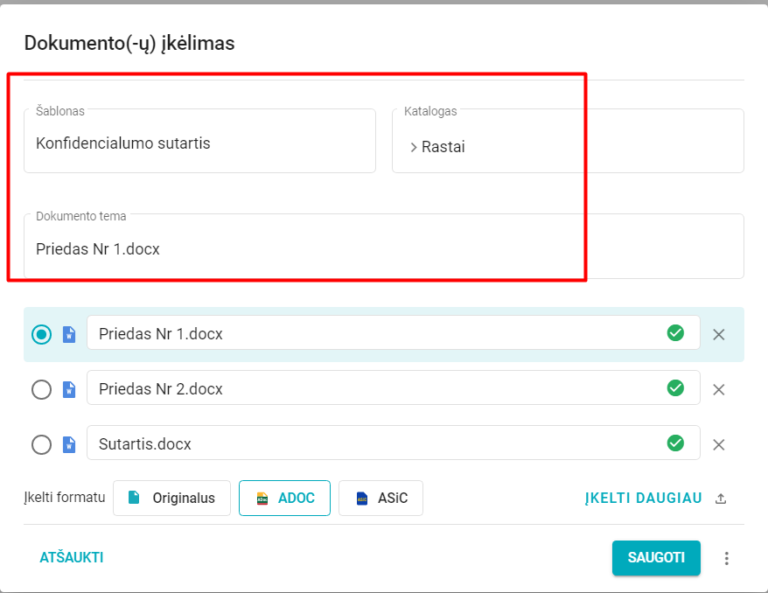This screenshot has height=593, width=768.
Task: Click the Dokumento tema input field
Action: pyautogui.click(x=384, y=249)
